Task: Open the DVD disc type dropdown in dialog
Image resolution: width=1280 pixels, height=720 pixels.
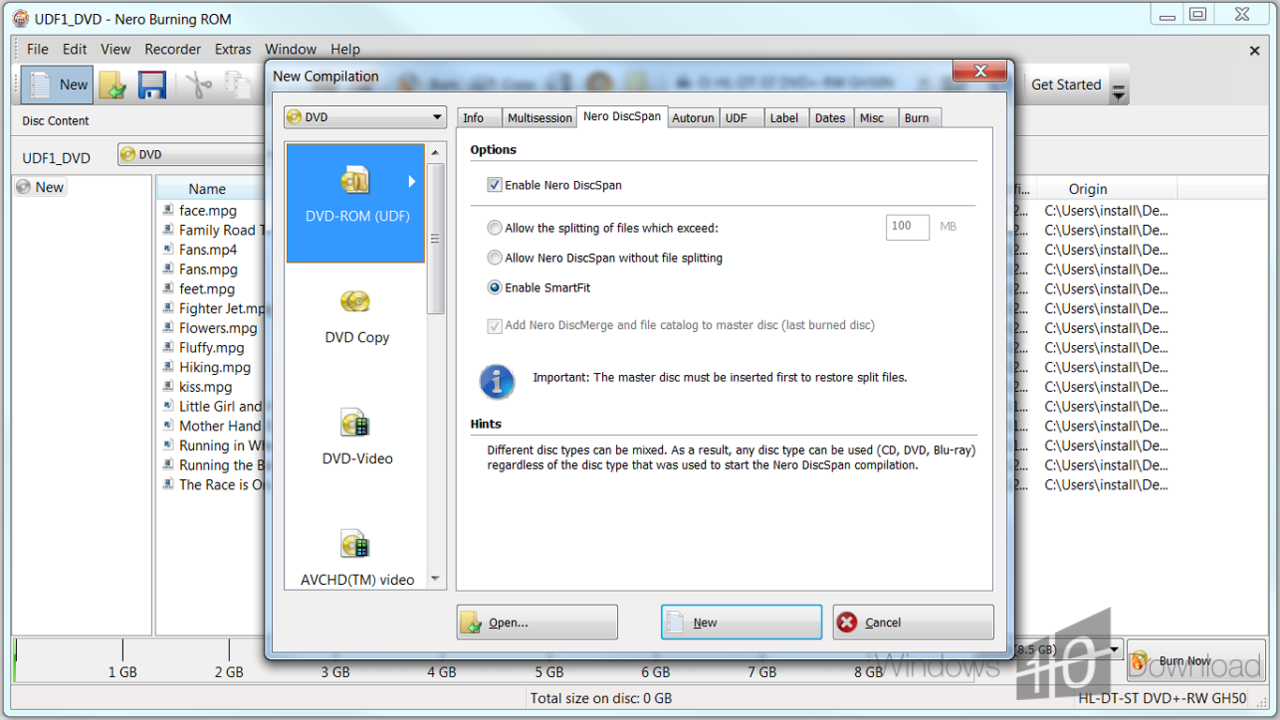Action: tap(364, 117)
